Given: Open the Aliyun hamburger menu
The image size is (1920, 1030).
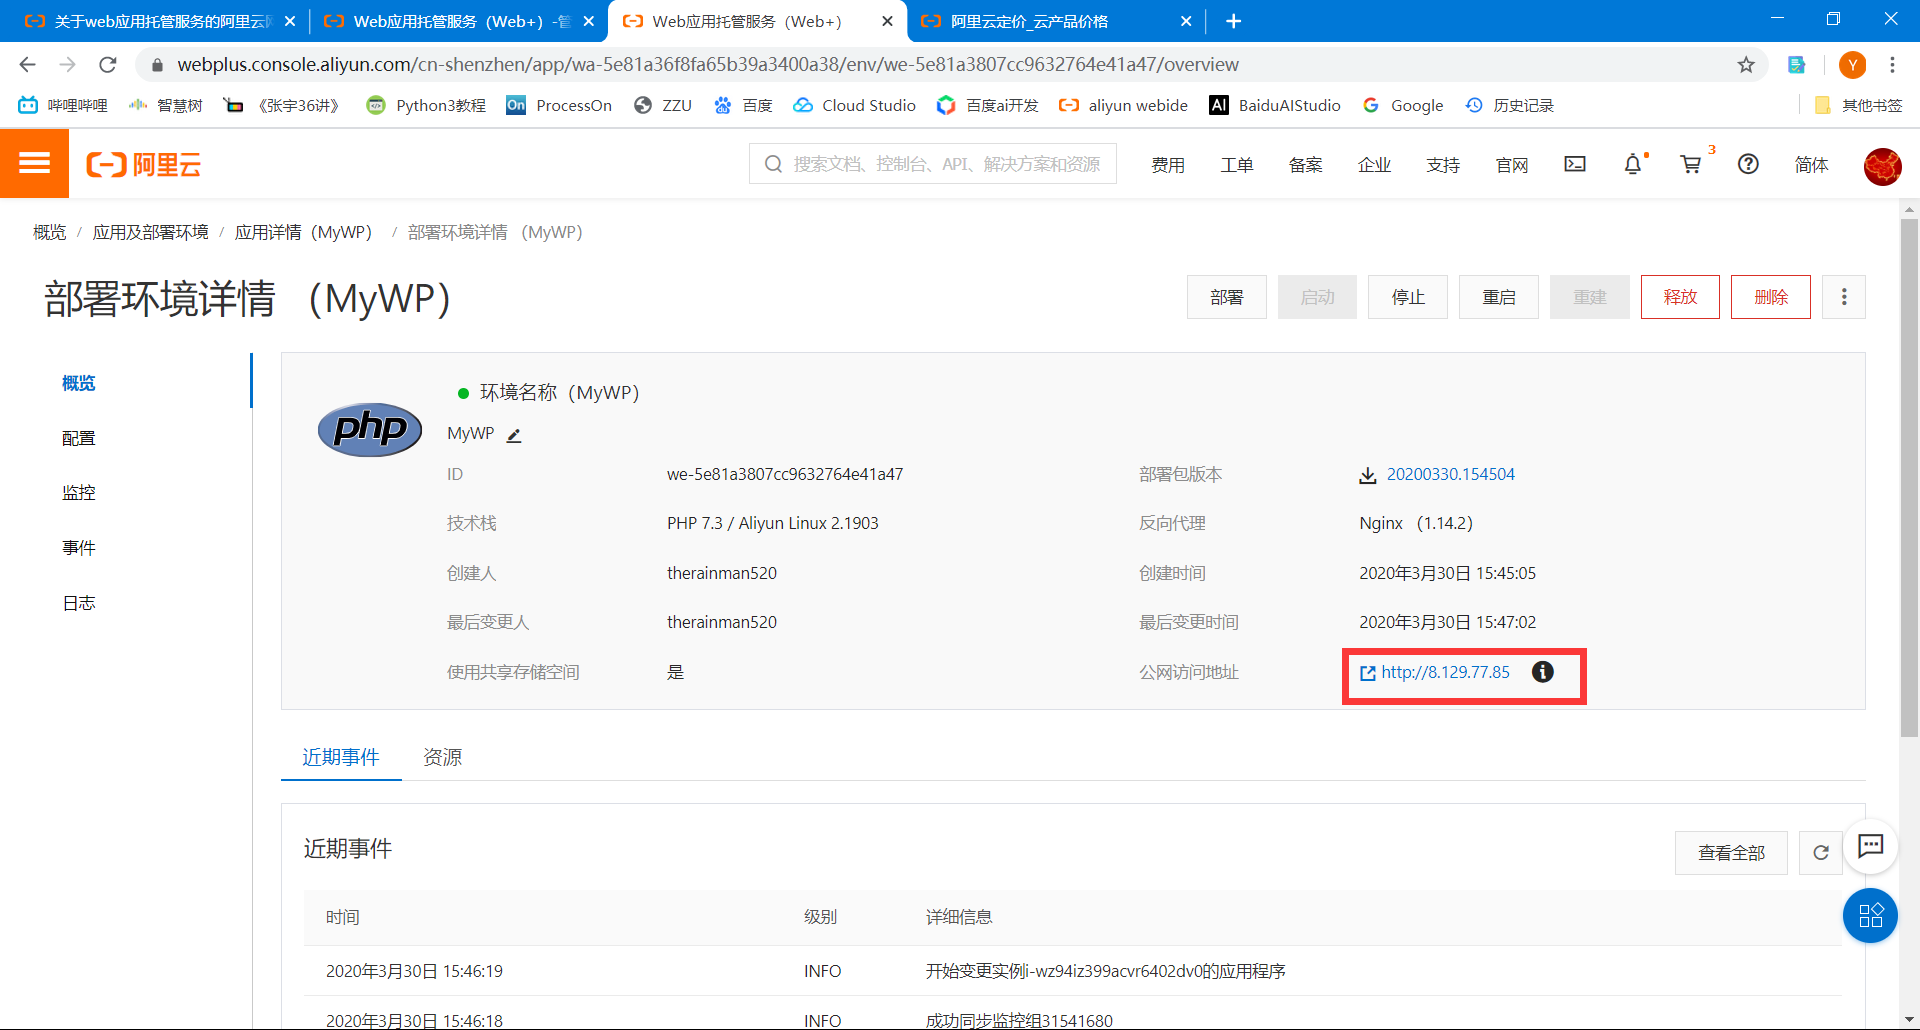Looking at the screenshot, I should click(34, 164).
